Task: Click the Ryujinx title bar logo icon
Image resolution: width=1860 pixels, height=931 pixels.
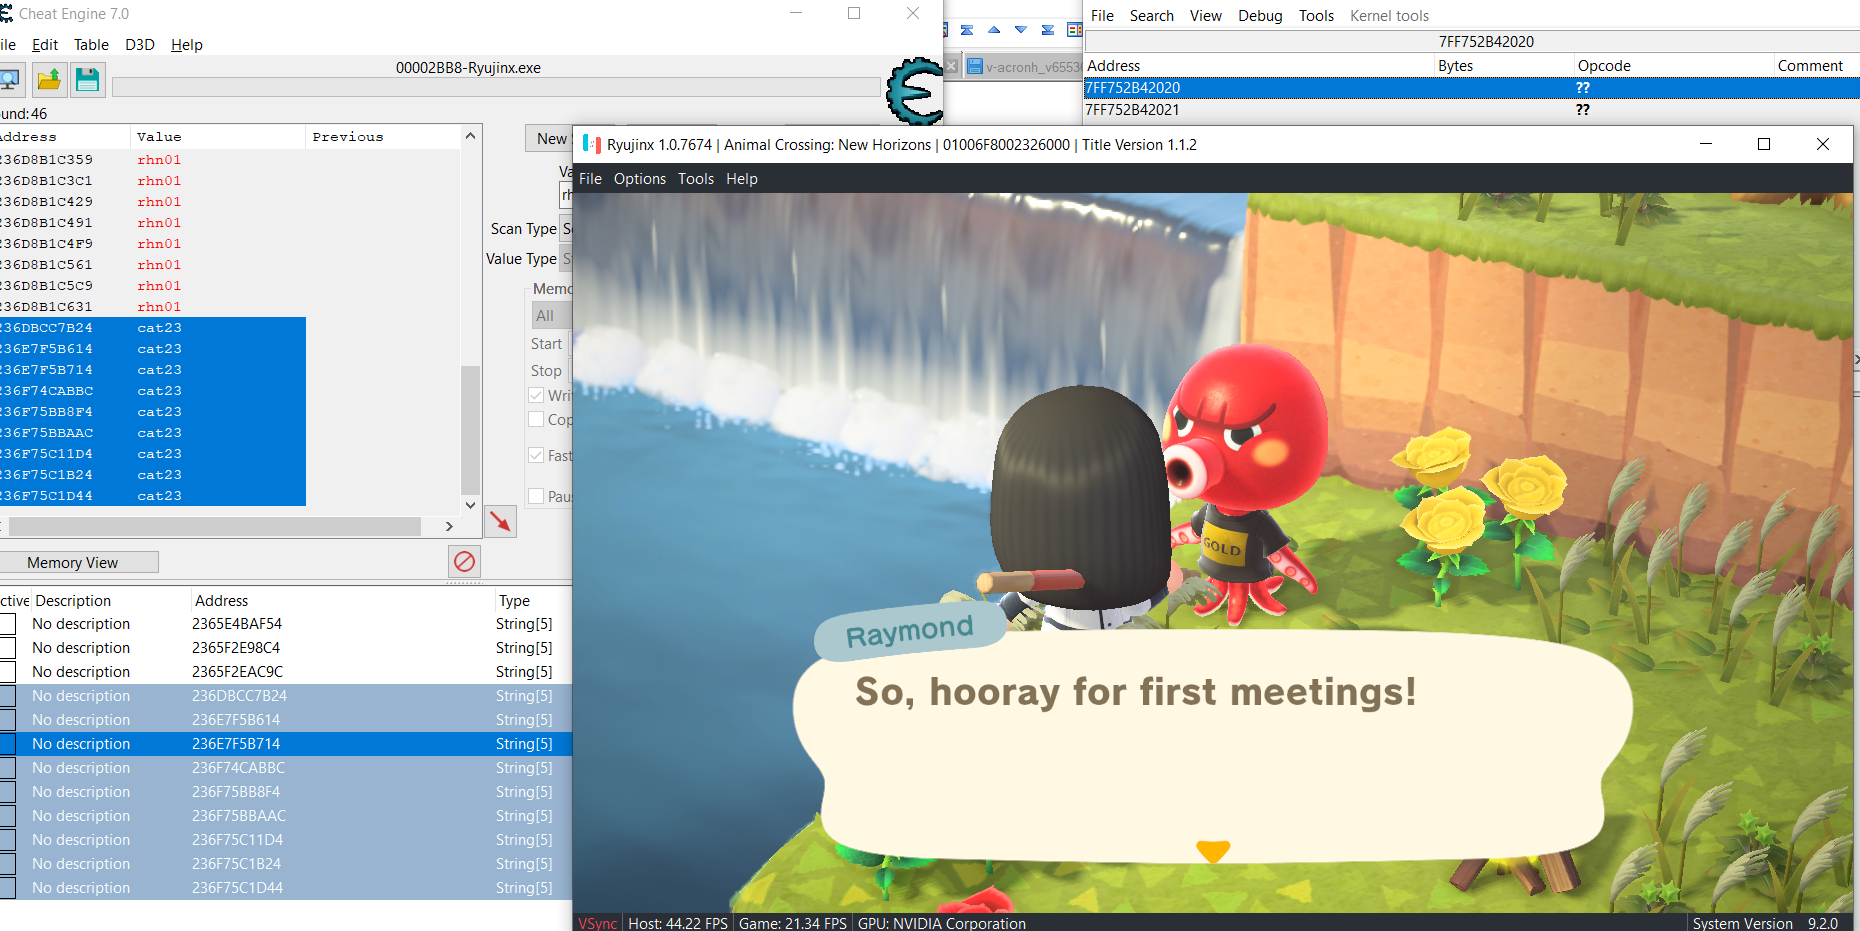Action: coord(591,144)
